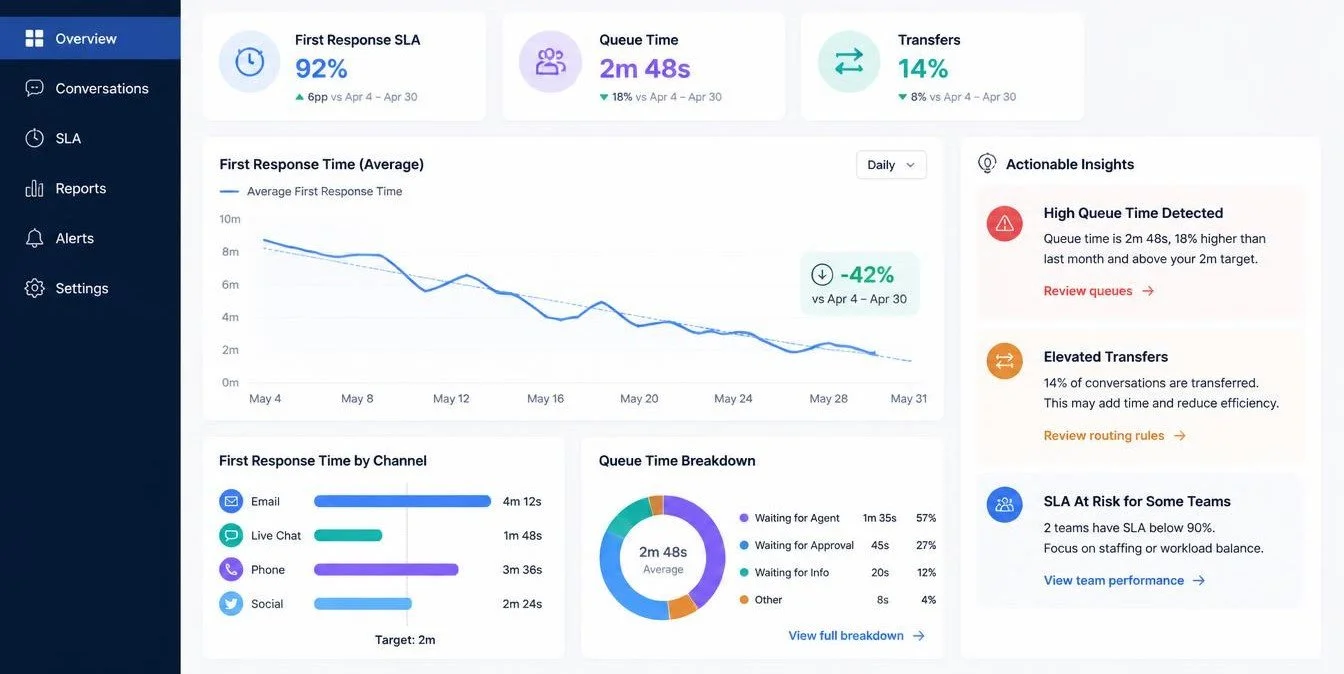Click the Elevated Transfers heading
This screenshot has height=674, width=1344.
1105,357
